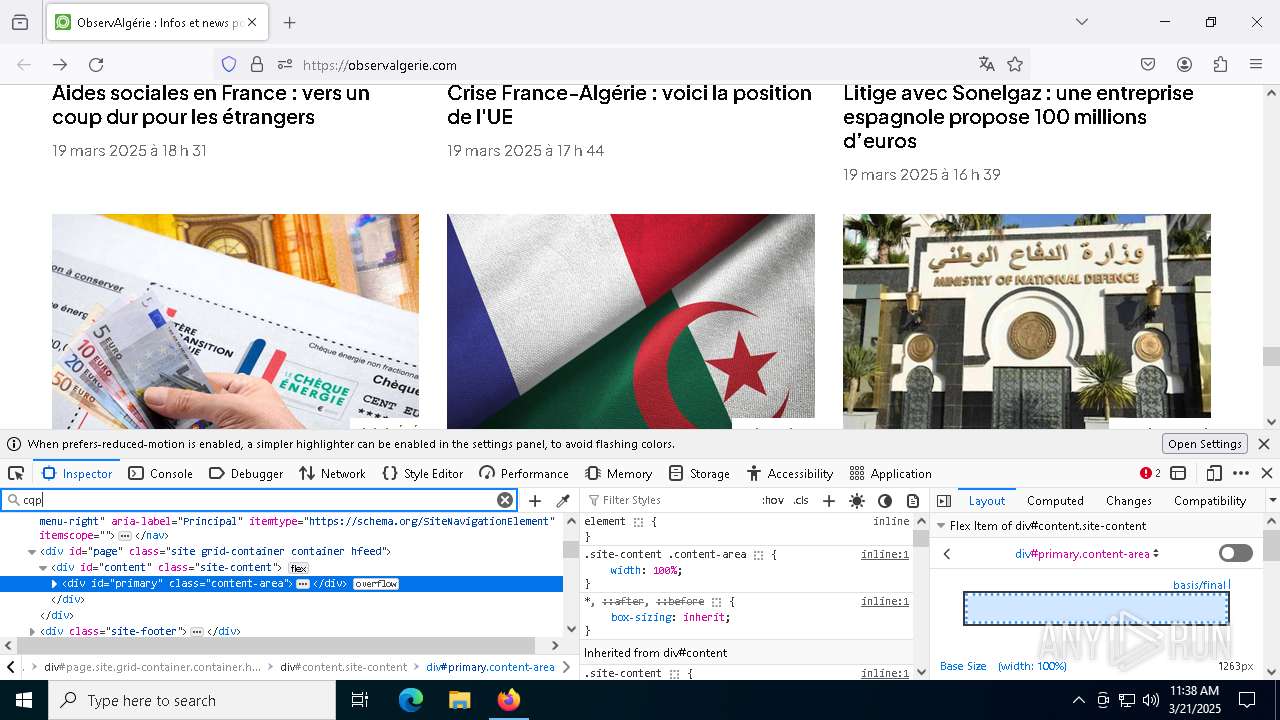Open div#primary.content-area flex item selector
Viewport: 1280px width, 720px height.
coord(1087,554)
